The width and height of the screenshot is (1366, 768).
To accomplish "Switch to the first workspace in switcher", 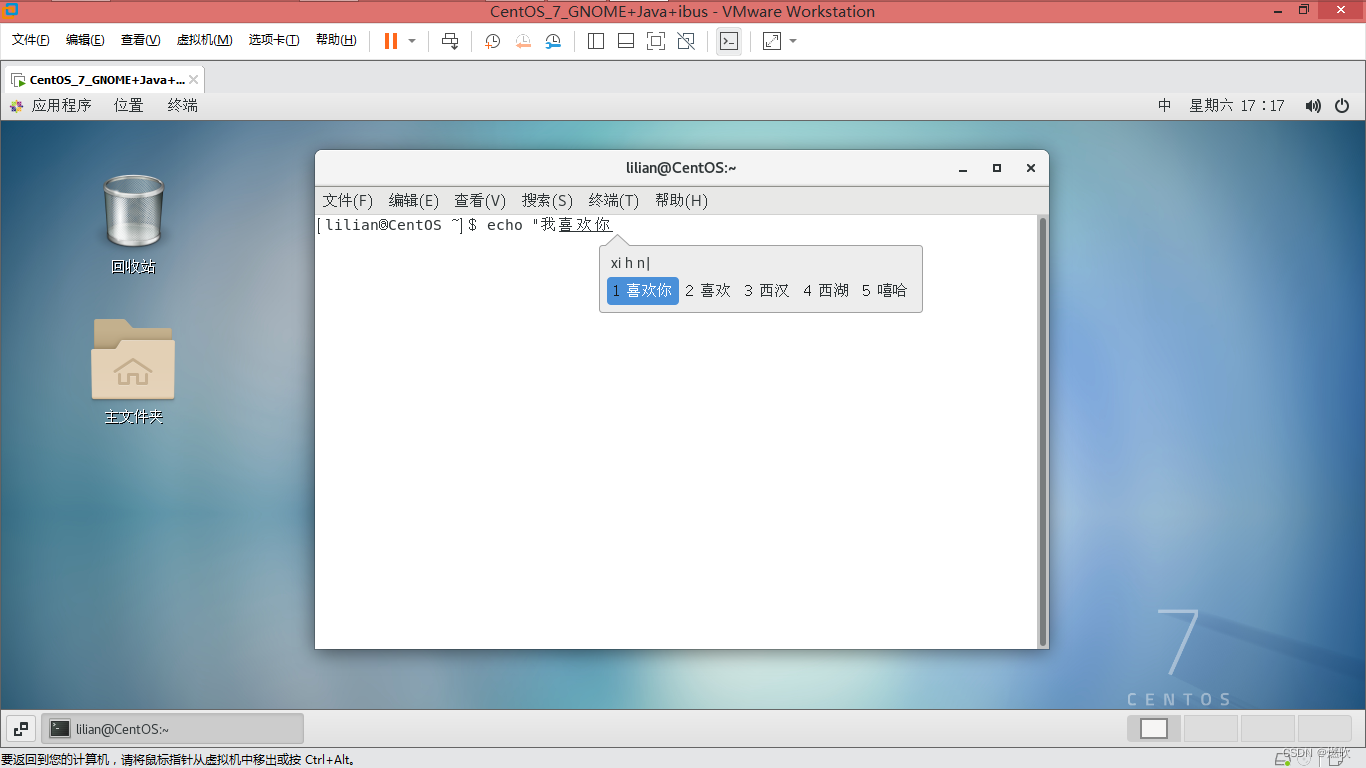I will point(1154,729).
